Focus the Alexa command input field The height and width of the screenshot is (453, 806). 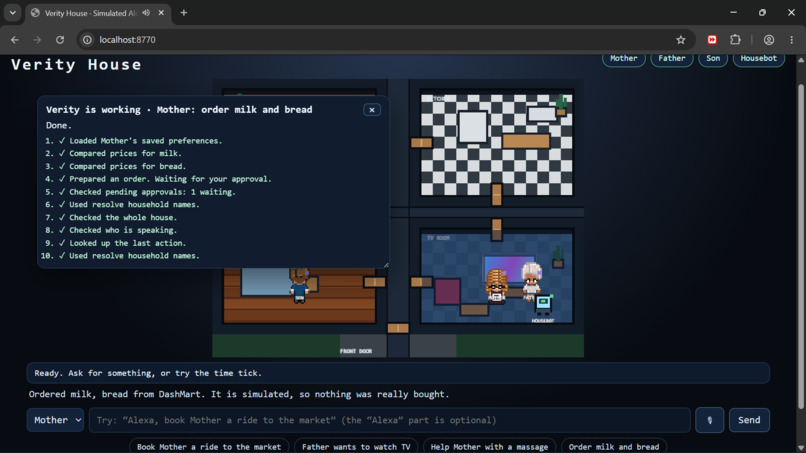[x=390, y=420]
